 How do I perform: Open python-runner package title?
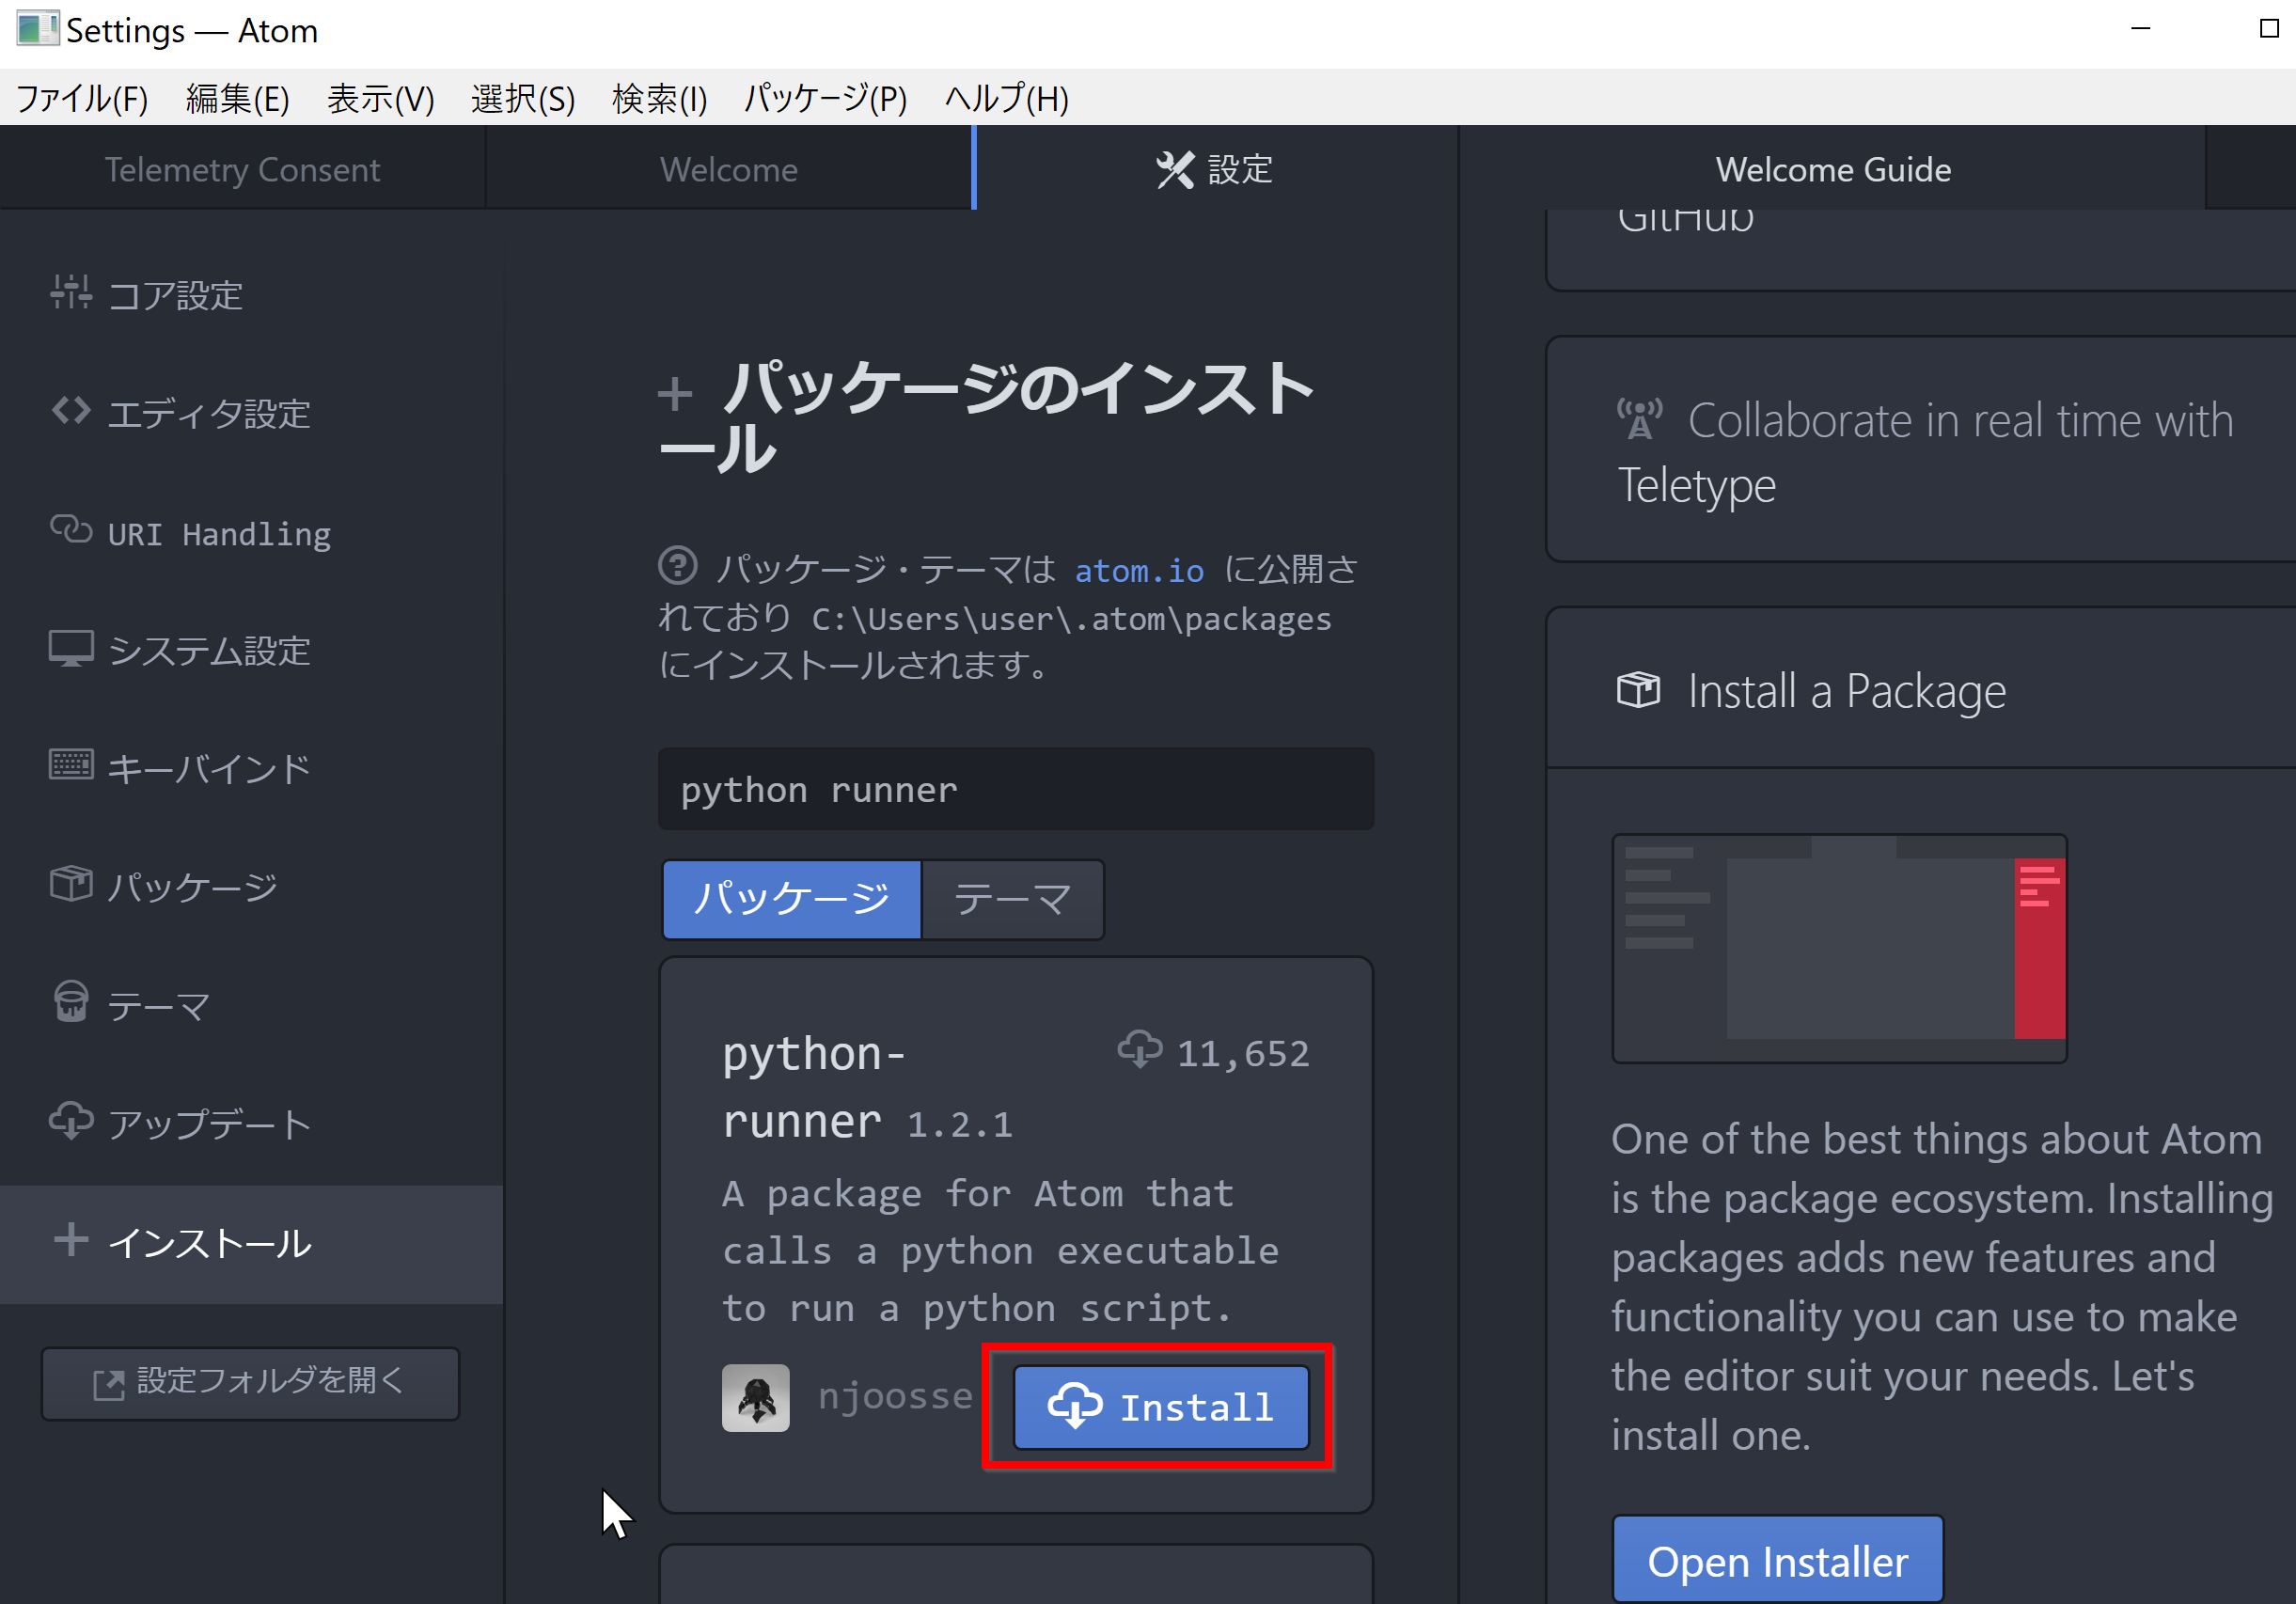pyautogui.click(x=813, y=1086)
